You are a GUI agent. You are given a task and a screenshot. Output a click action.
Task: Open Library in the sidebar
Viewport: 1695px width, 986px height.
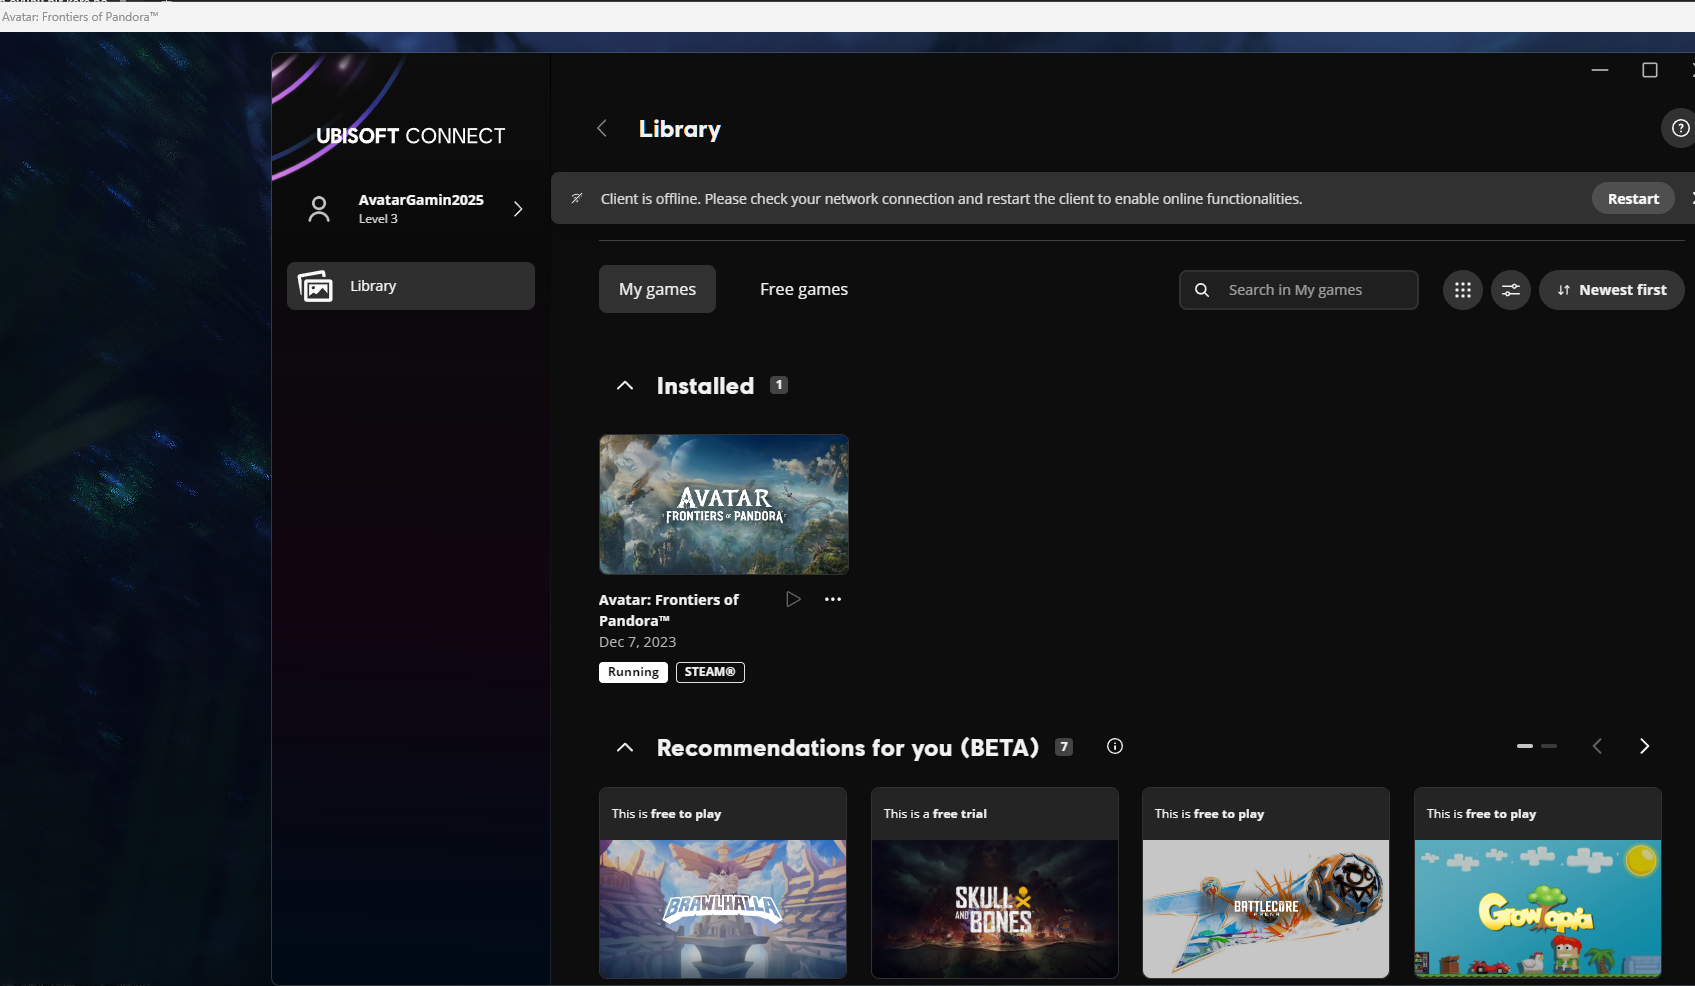pos(411,286)
